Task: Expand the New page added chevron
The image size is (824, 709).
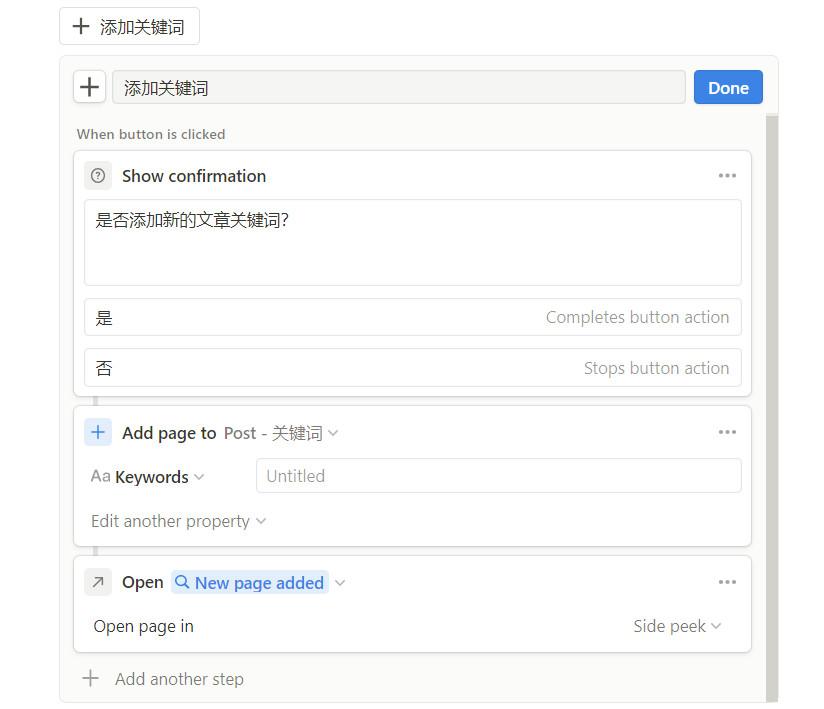Action: (x=340, y=582)
